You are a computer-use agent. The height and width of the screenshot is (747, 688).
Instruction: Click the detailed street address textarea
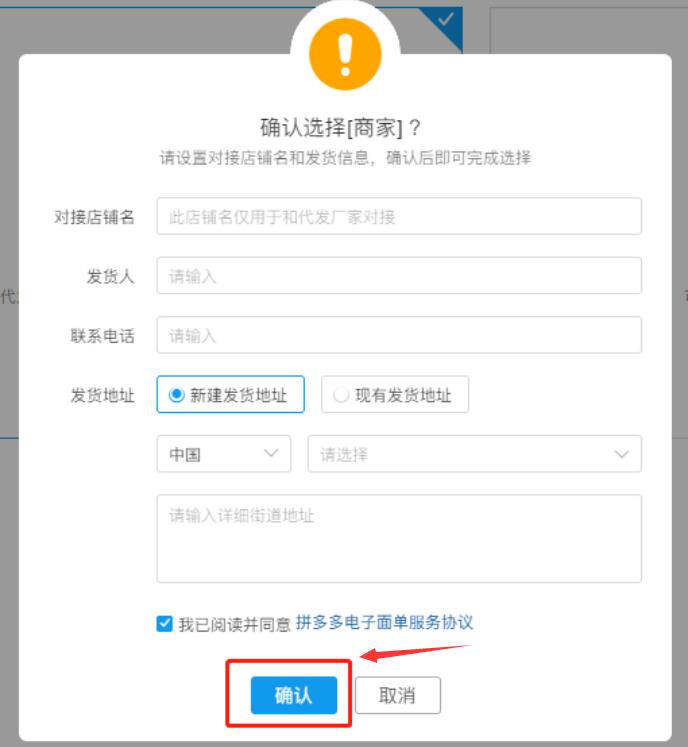398,538
